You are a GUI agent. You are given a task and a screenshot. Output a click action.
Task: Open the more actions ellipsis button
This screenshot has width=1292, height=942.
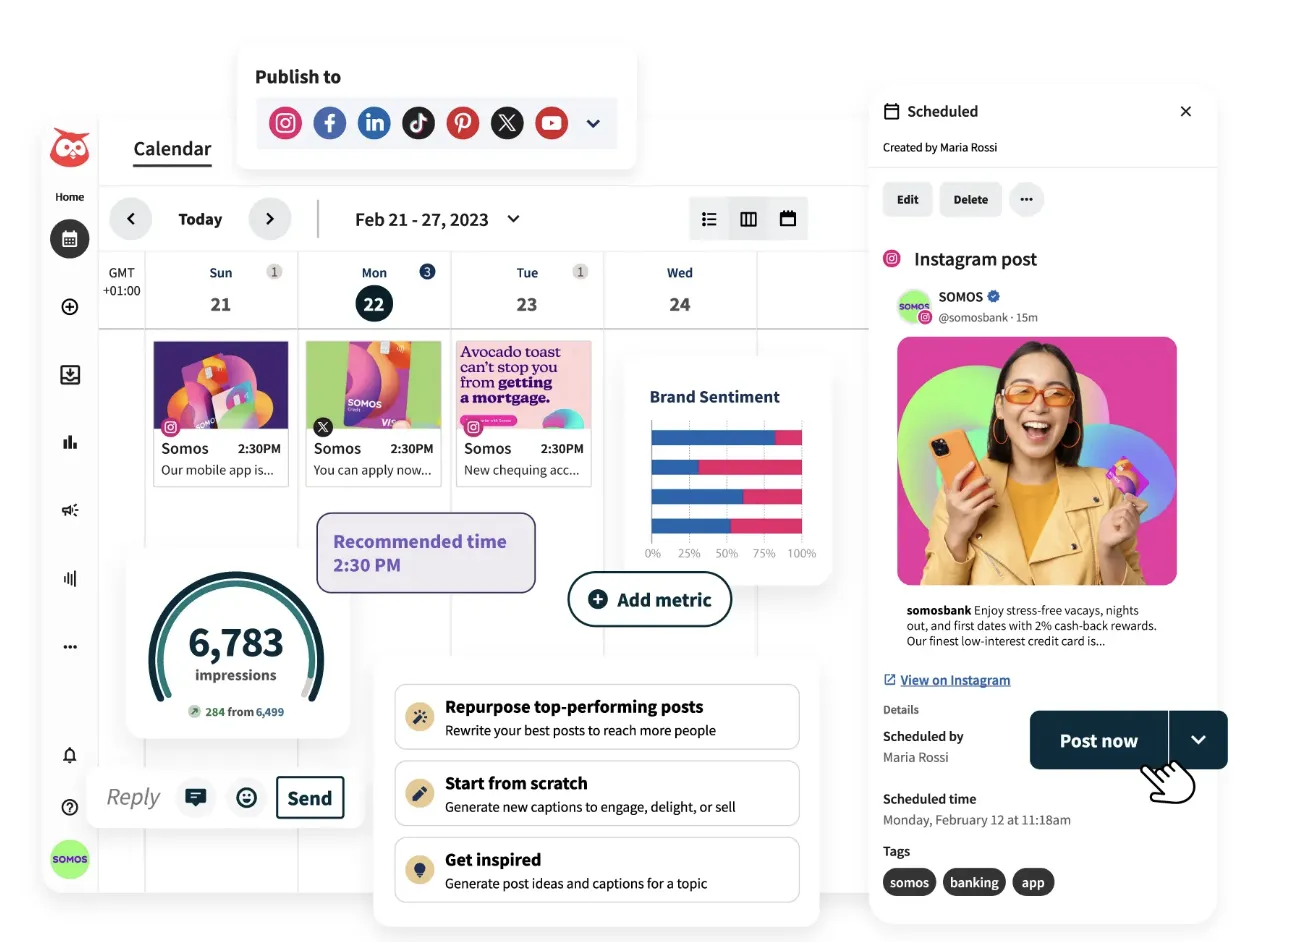coord(1026,199)
